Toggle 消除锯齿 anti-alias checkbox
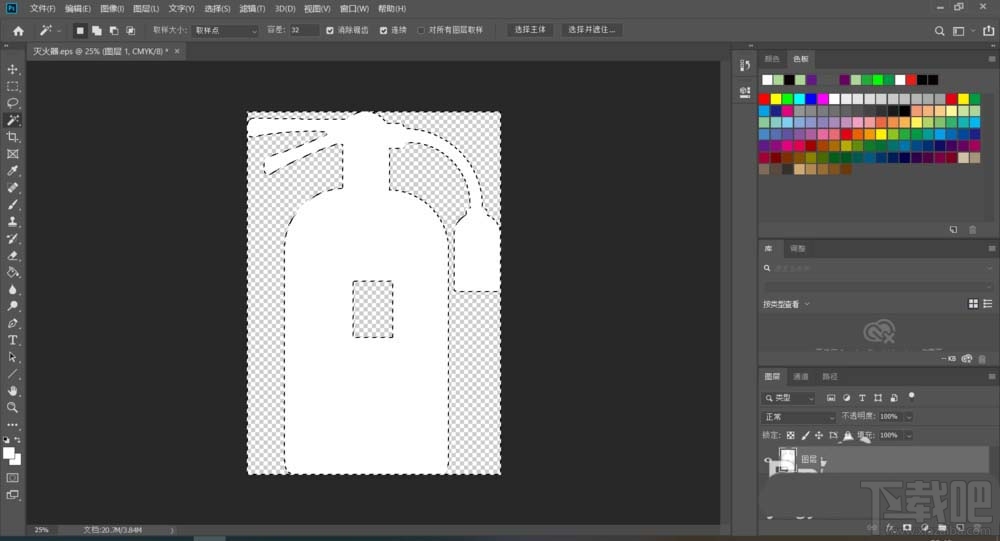 coord(330,30)
